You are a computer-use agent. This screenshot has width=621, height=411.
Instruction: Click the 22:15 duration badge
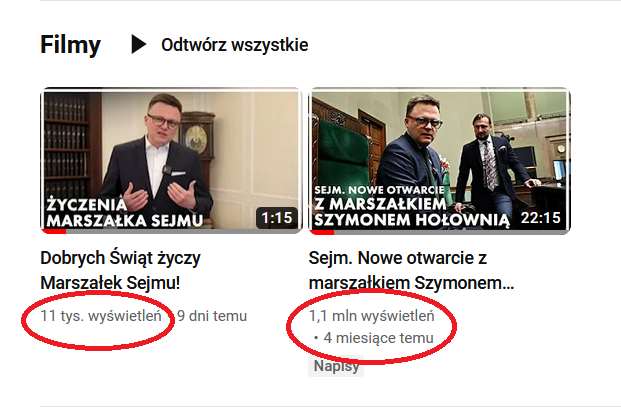[541, 218]
